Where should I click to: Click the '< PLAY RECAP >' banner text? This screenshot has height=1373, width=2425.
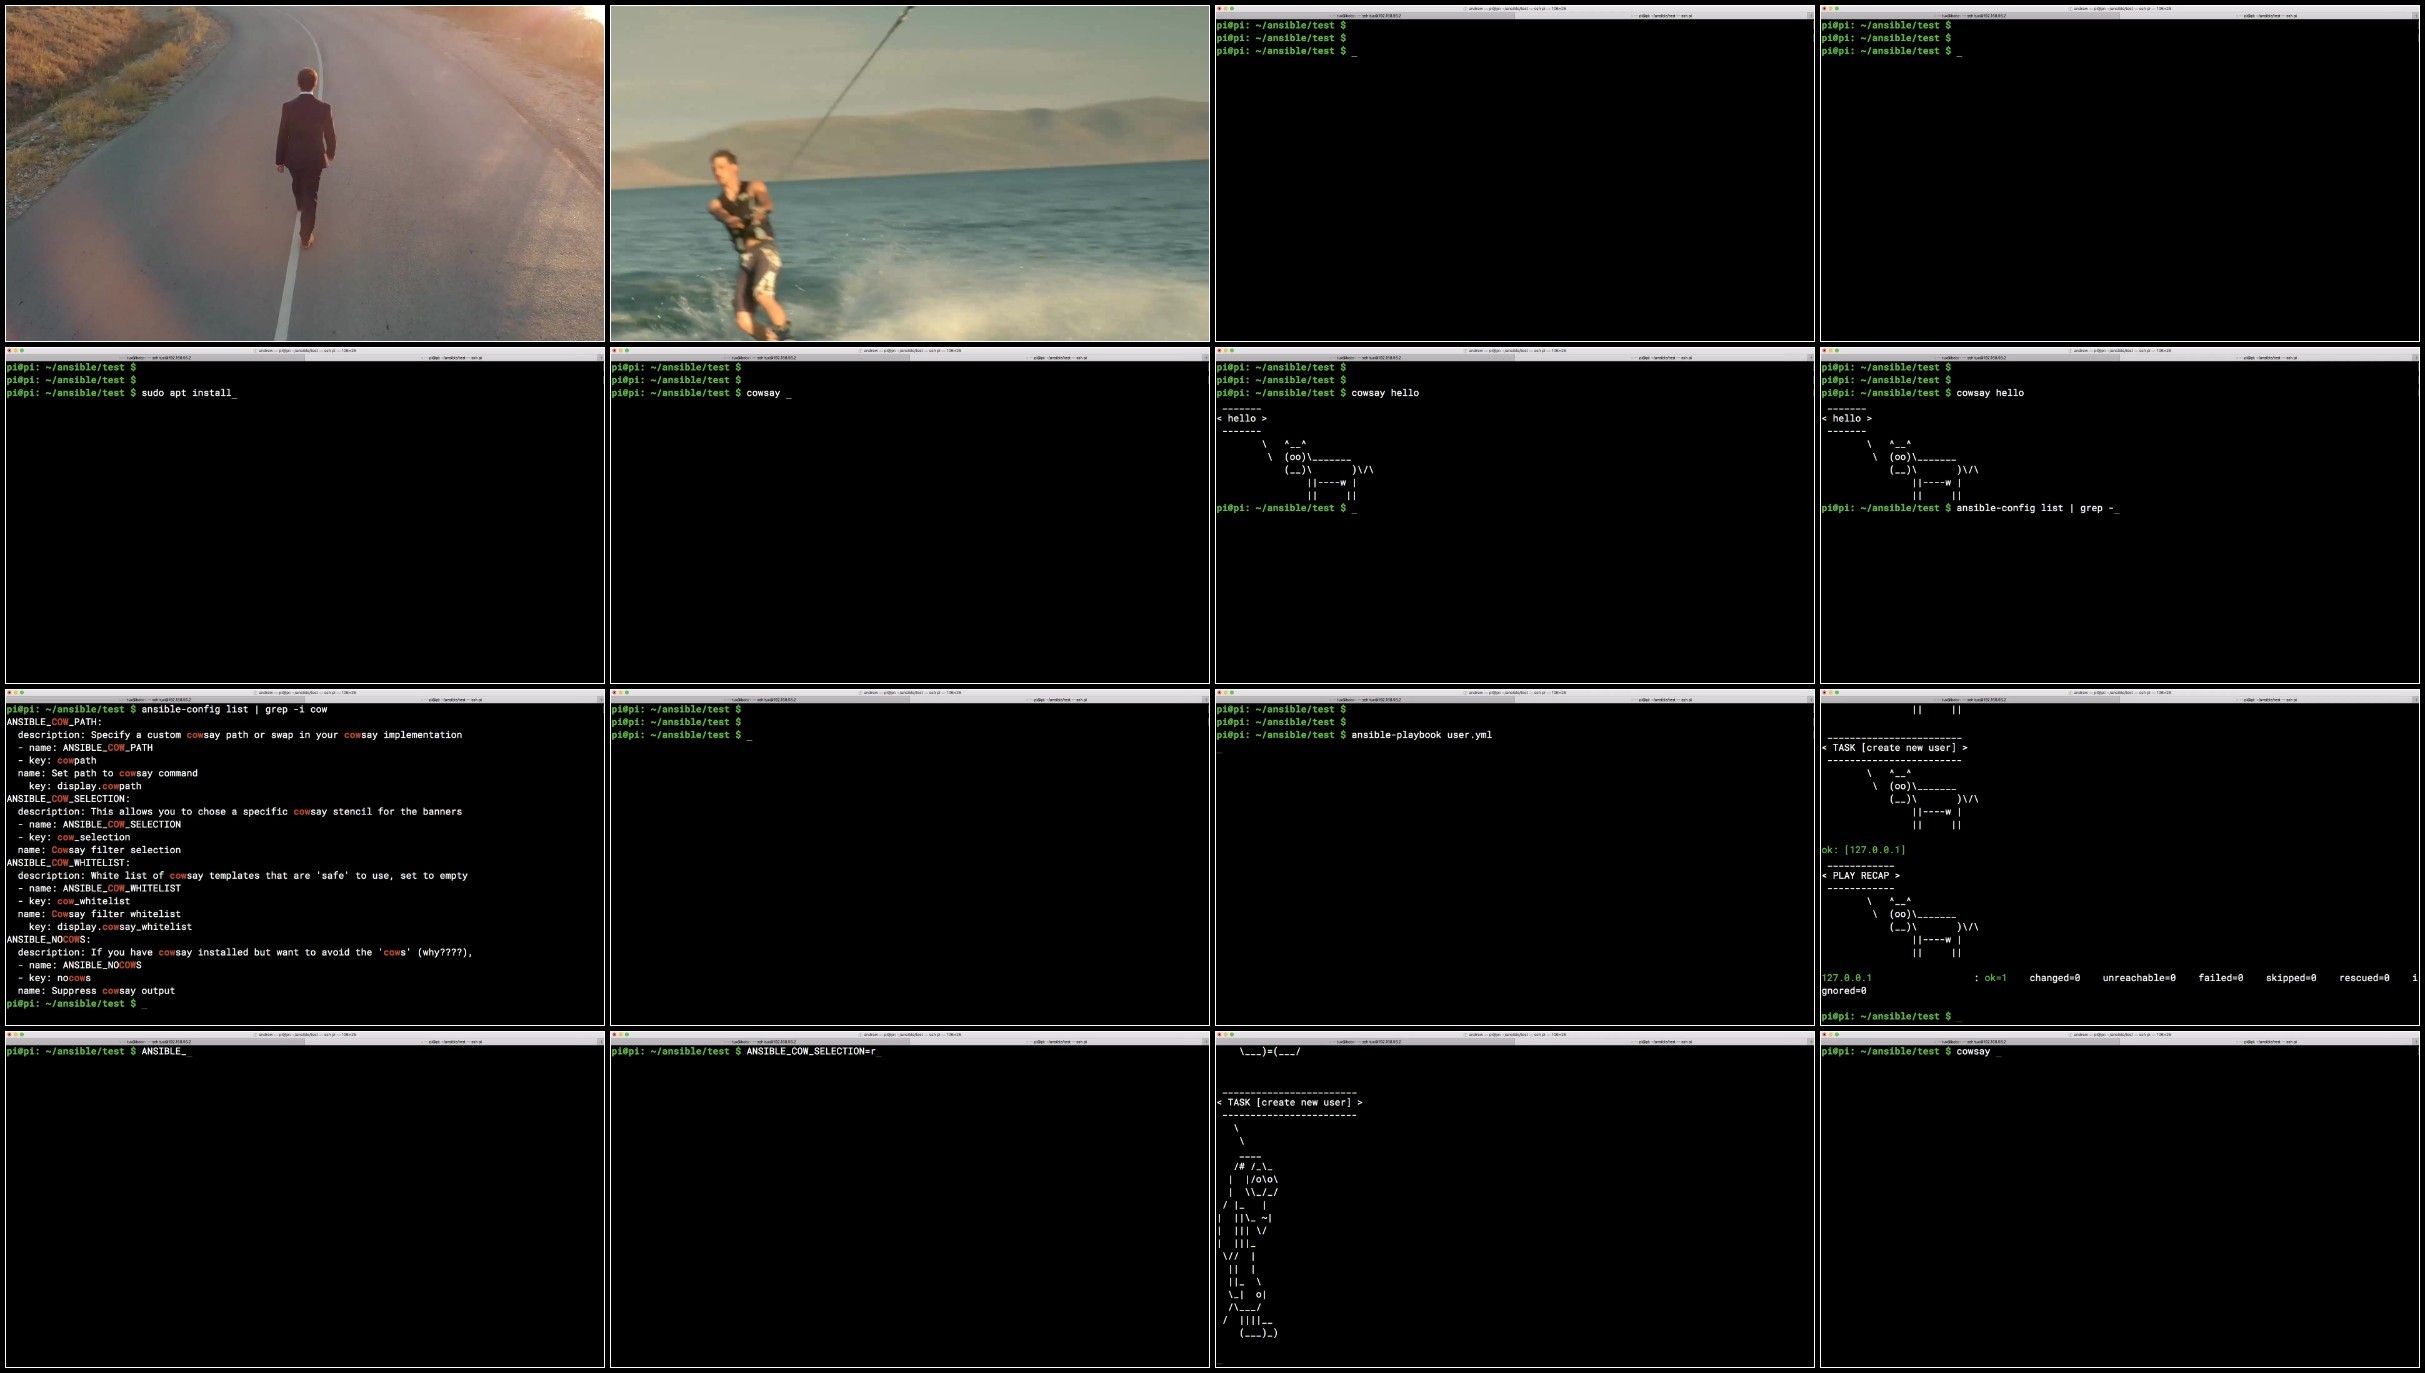[x=1861, y=876]
